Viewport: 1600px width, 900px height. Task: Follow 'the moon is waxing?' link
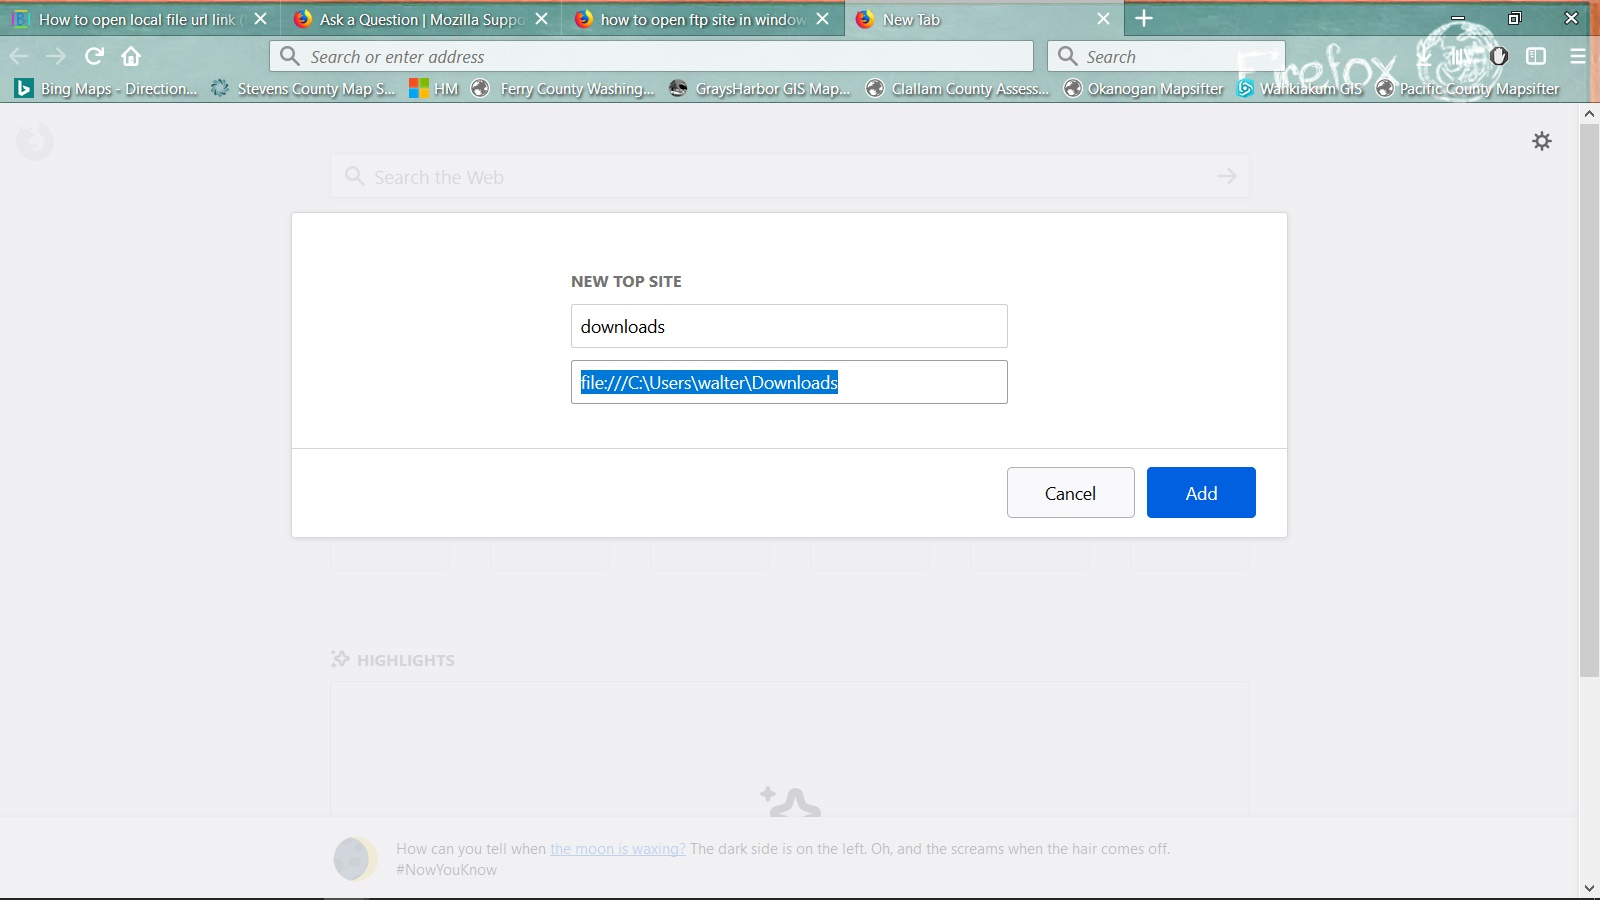pyautogui.click(x=618, y=849)
